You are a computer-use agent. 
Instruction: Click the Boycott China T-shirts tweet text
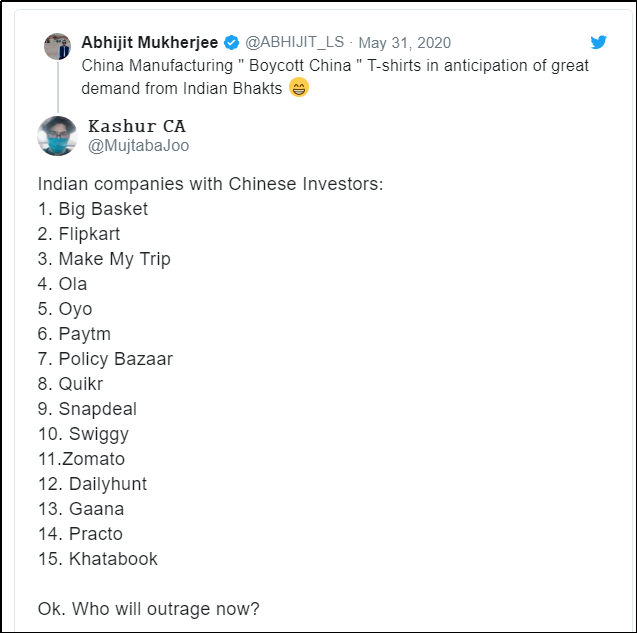[x=335, y=66]
